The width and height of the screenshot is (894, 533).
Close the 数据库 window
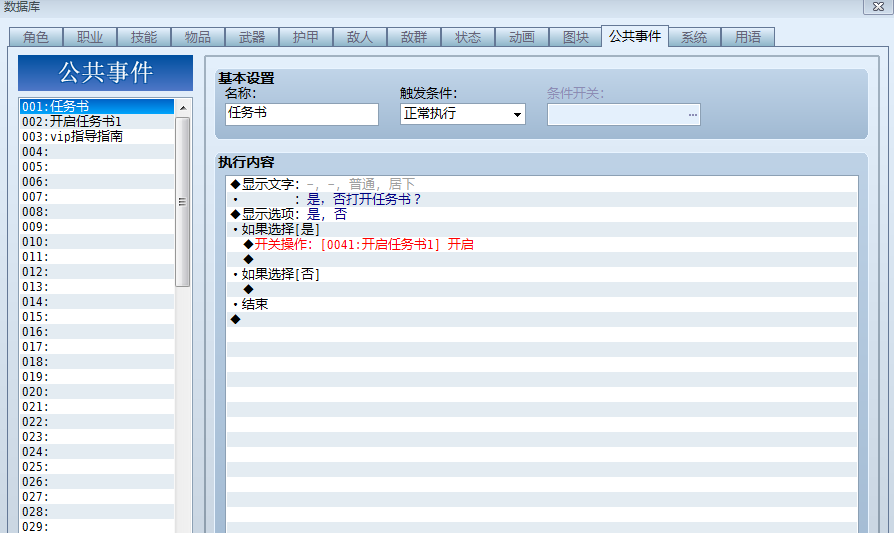click(878, 7)
